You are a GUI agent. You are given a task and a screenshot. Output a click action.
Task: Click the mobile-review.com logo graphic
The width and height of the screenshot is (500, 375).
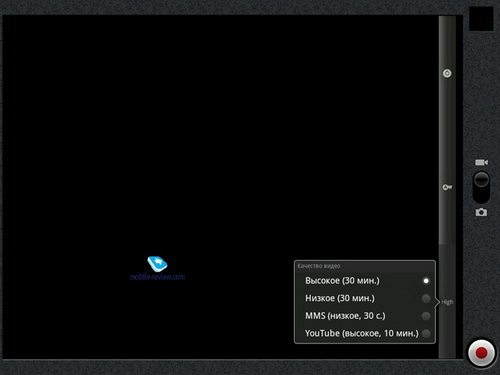pos(157,264)
